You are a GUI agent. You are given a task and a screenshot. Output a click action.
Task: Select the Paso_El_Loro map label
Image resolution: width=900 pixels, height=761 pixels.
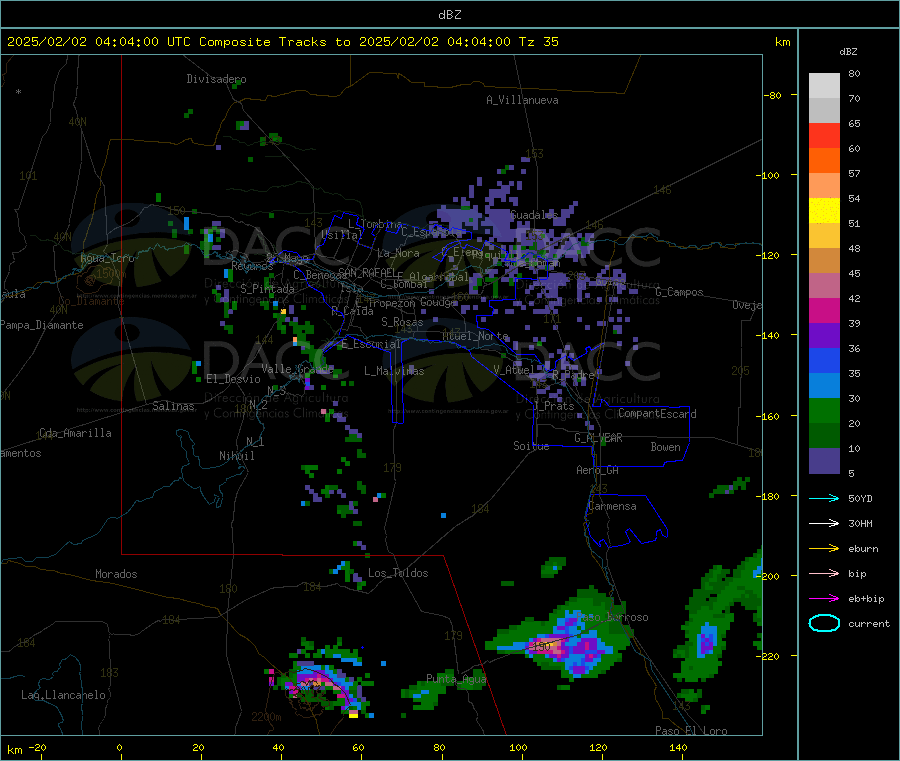click(691, 731)
